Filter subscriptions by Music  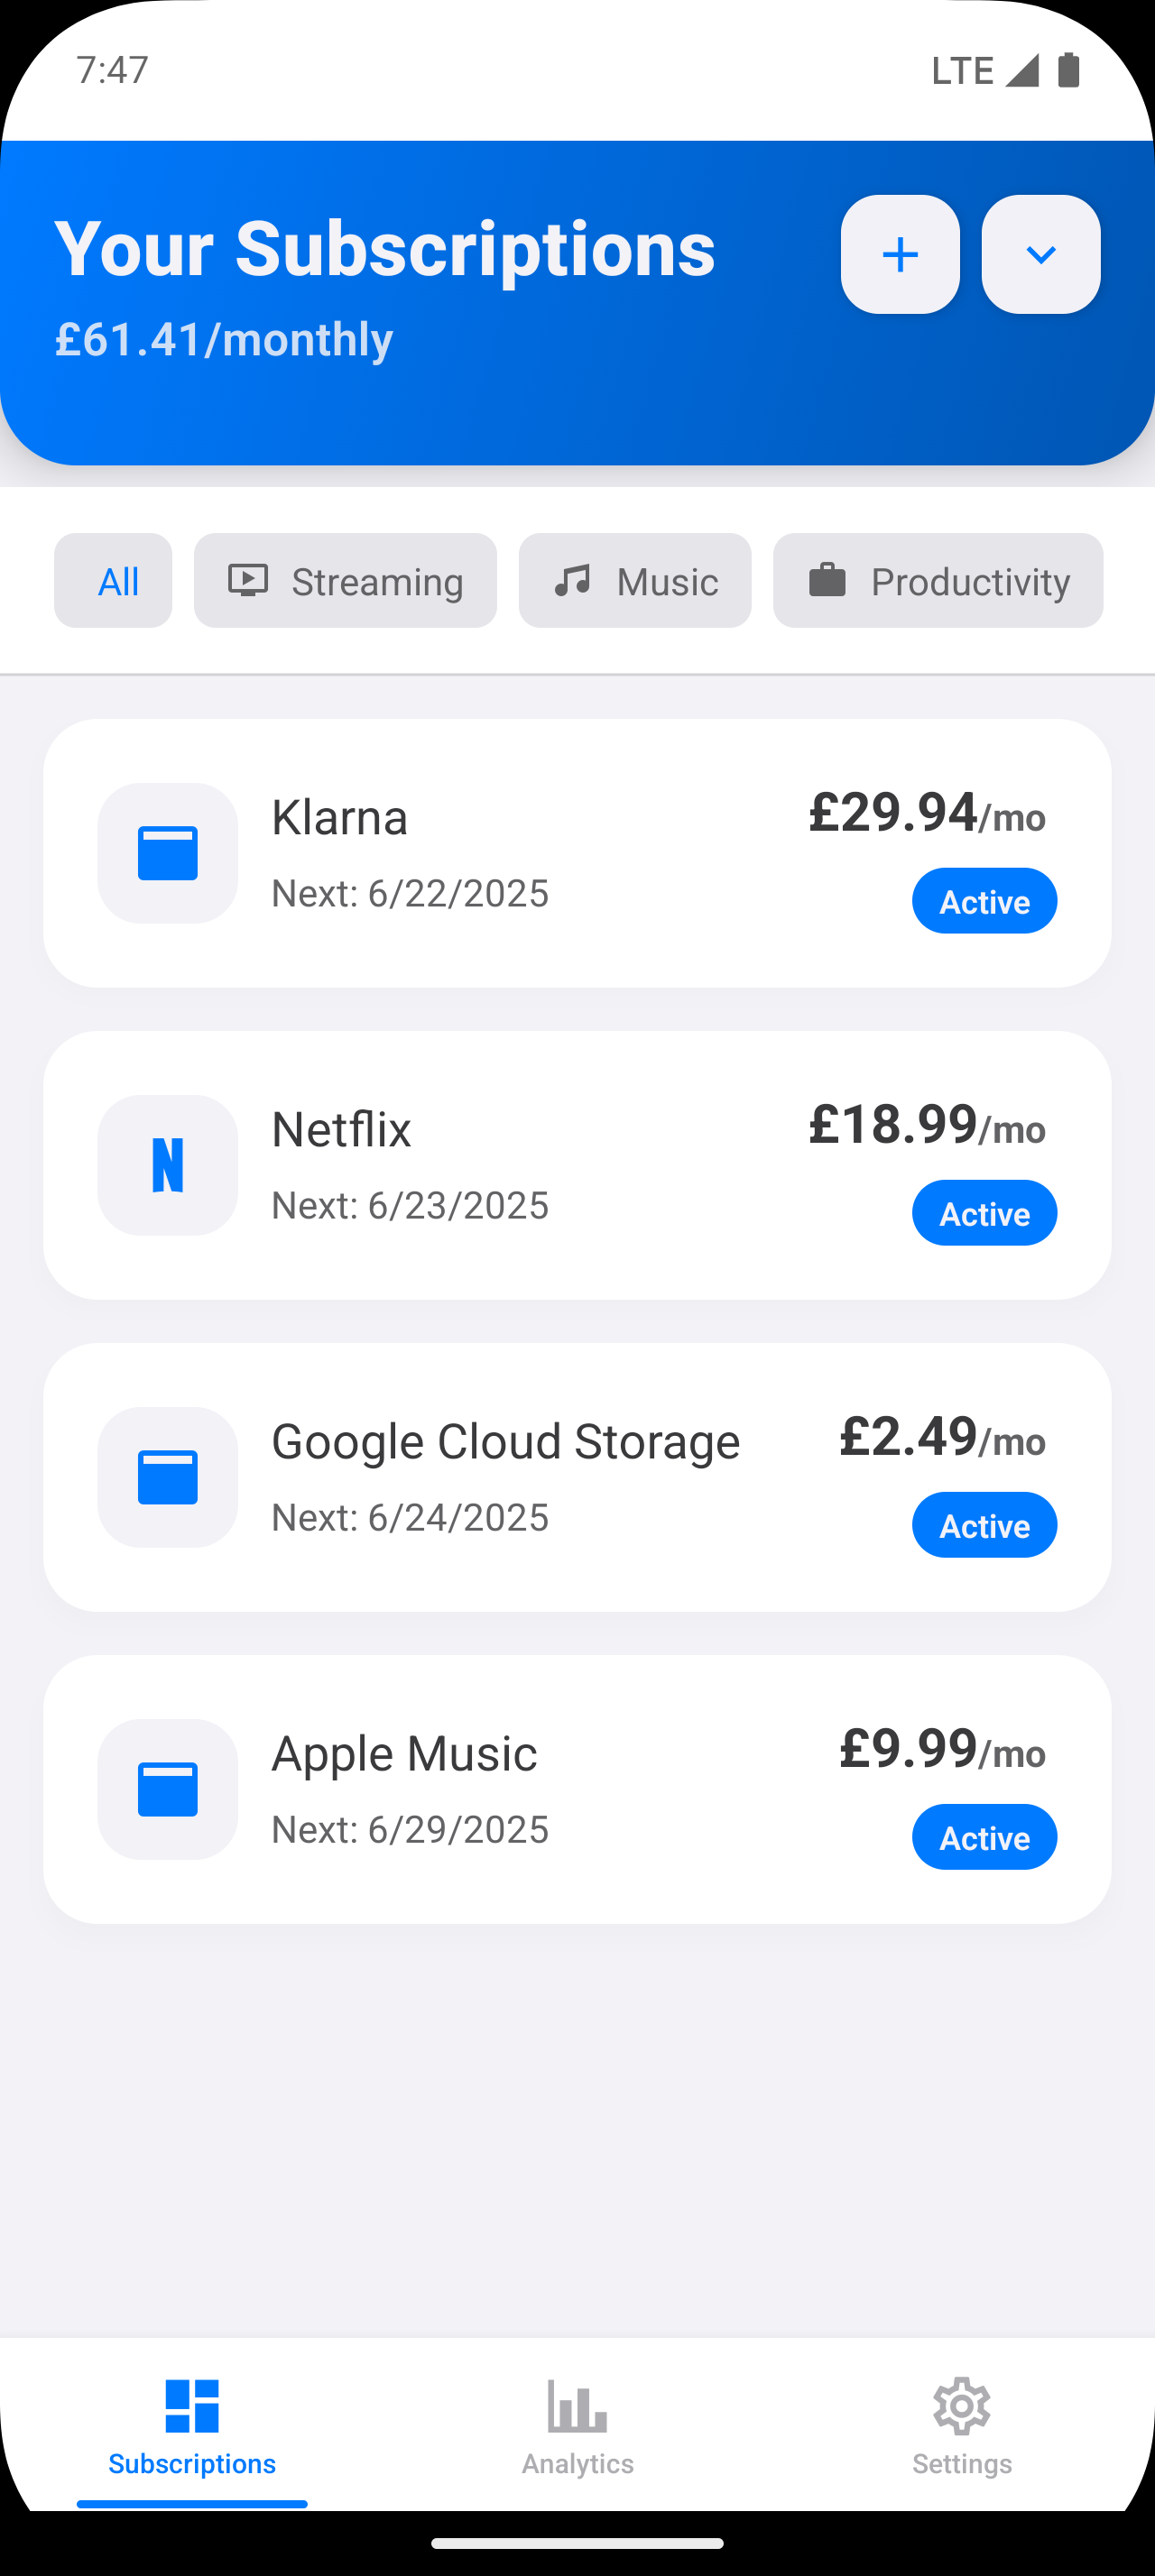(x=634, y=581)
